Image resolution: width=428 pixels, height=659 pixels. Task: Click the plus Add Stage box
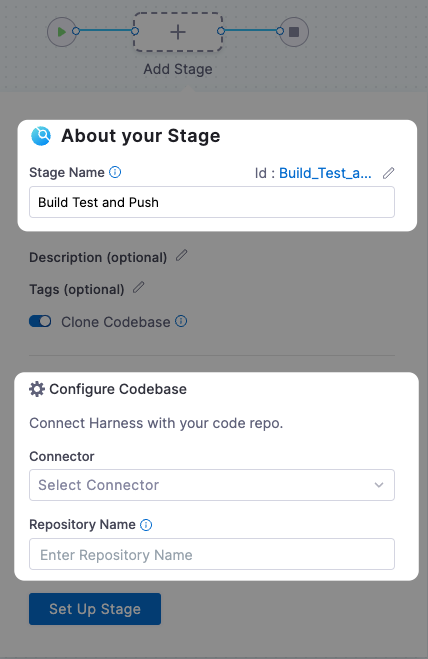178,32
